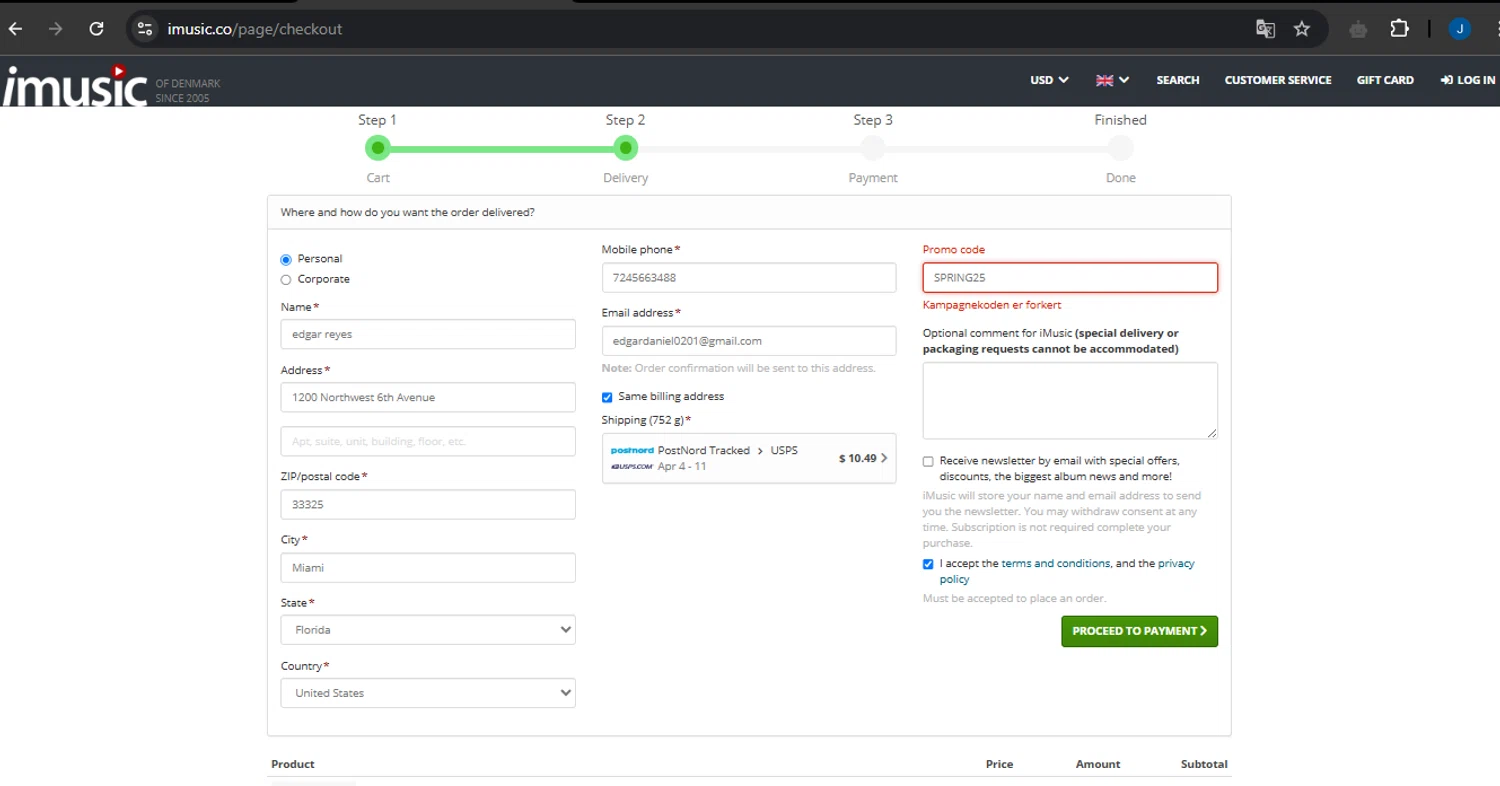Uncheck Same billing address
The width and height of the screenshot is (1500, 786).
(x=607, y=397)
